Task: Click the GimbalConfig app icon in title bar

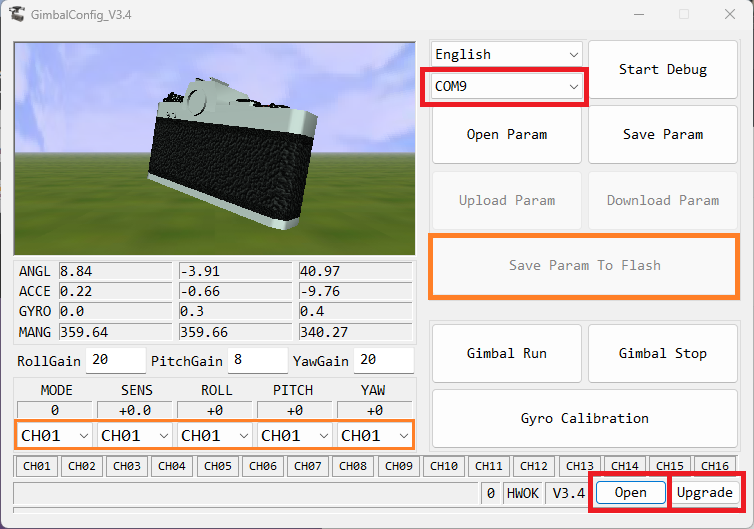Action: pyautogui.click(x=17, y=14)
